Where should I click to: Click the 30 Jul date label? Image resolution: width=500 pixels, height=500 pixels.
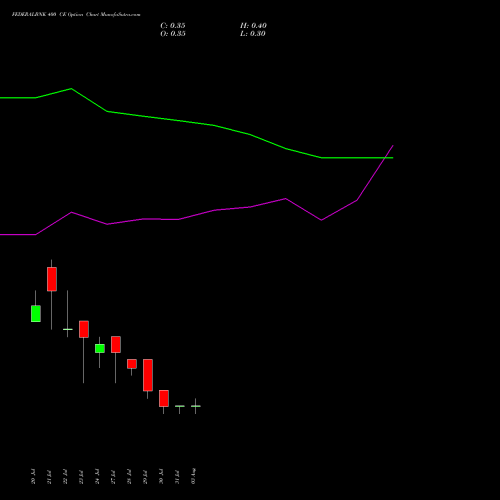coord(161,476)
